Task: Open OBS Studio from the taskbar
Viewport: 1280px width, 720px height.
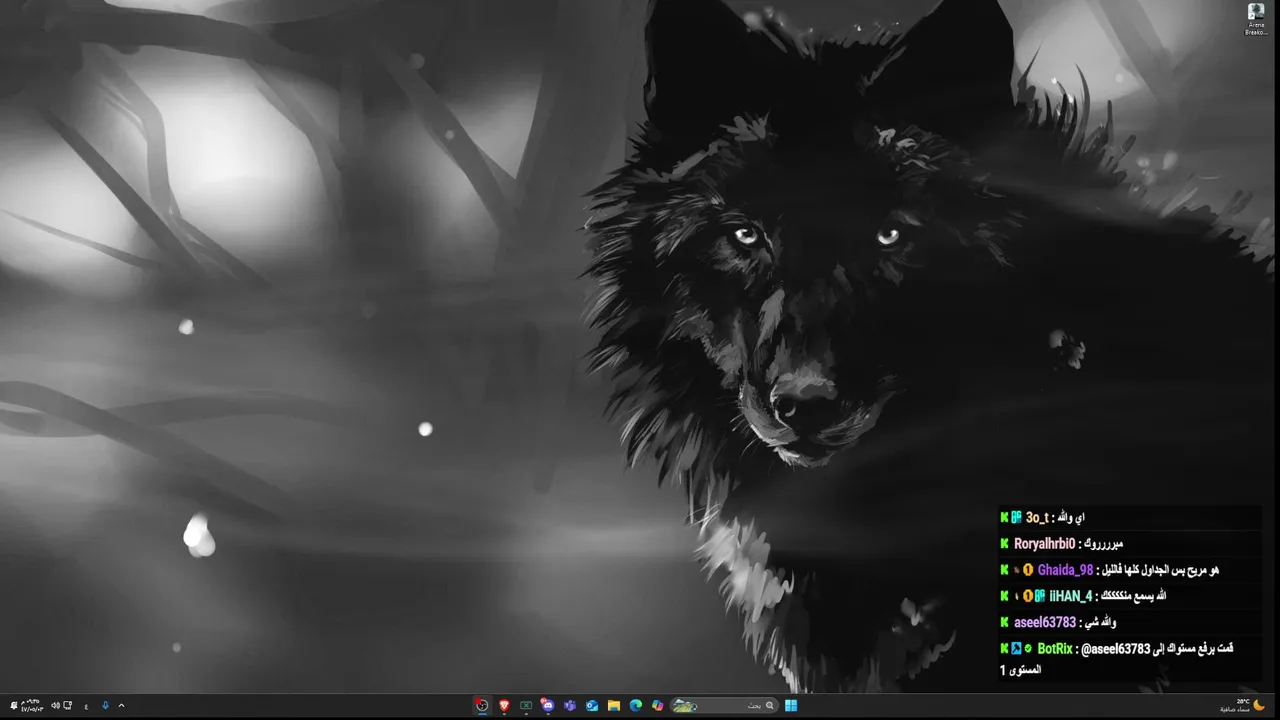Action: tap(482, 705)
